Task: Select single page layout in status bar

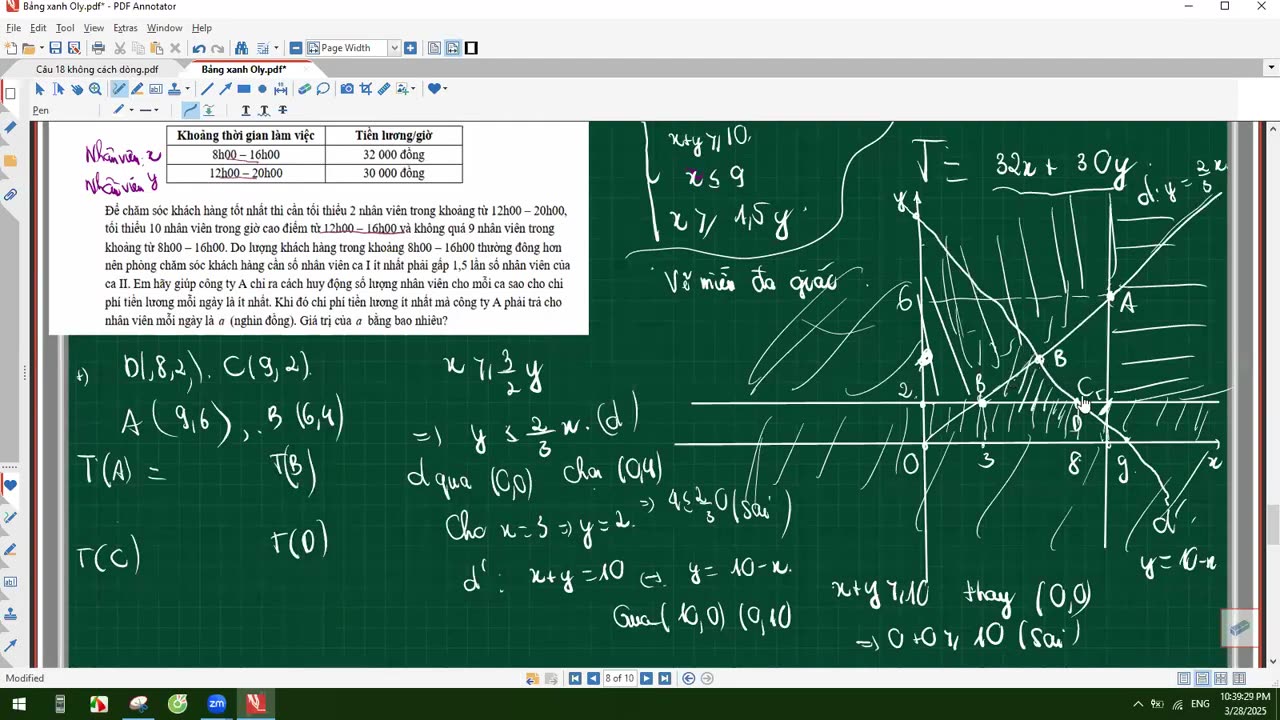Action: 1185,678
